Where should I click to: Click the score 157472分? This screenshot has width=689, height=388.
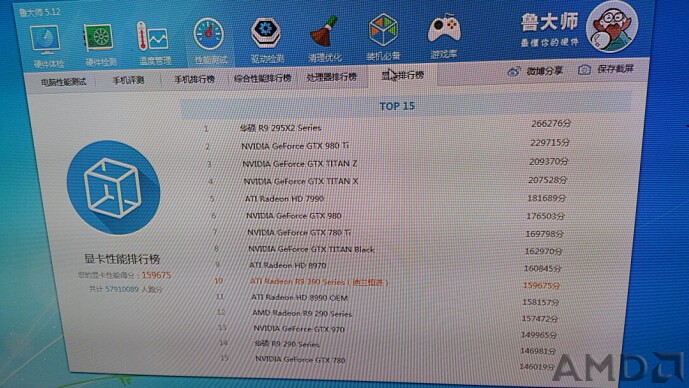(540, 319)
